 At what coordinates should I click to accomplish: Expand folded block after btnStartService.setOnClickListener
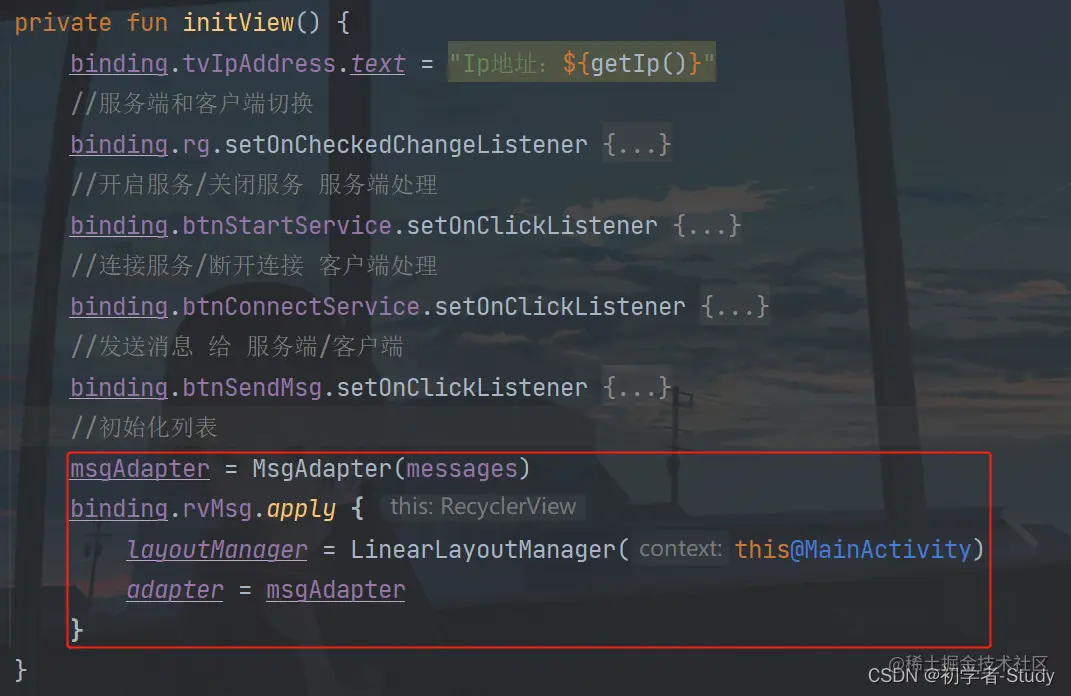pyautogui.click(x=707, y=225)
